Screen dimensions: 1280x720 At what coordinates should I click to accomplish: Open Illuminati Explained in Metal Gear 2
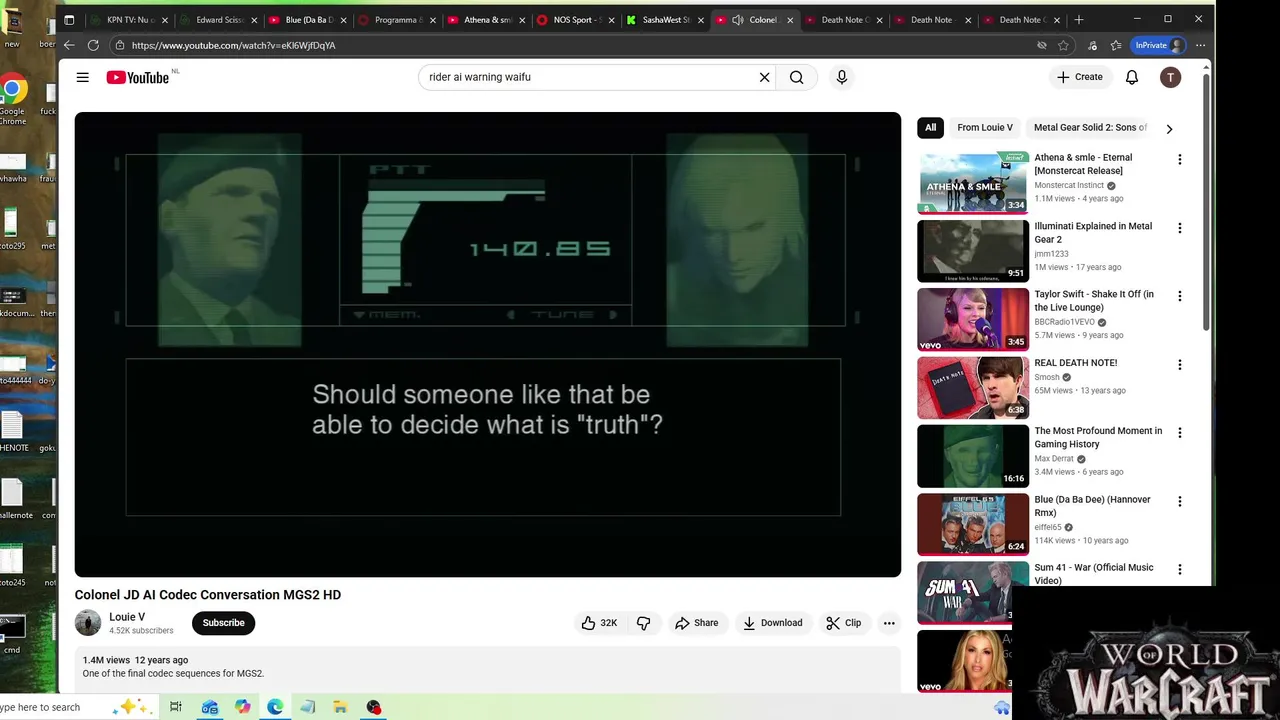tap(1093, 232)
